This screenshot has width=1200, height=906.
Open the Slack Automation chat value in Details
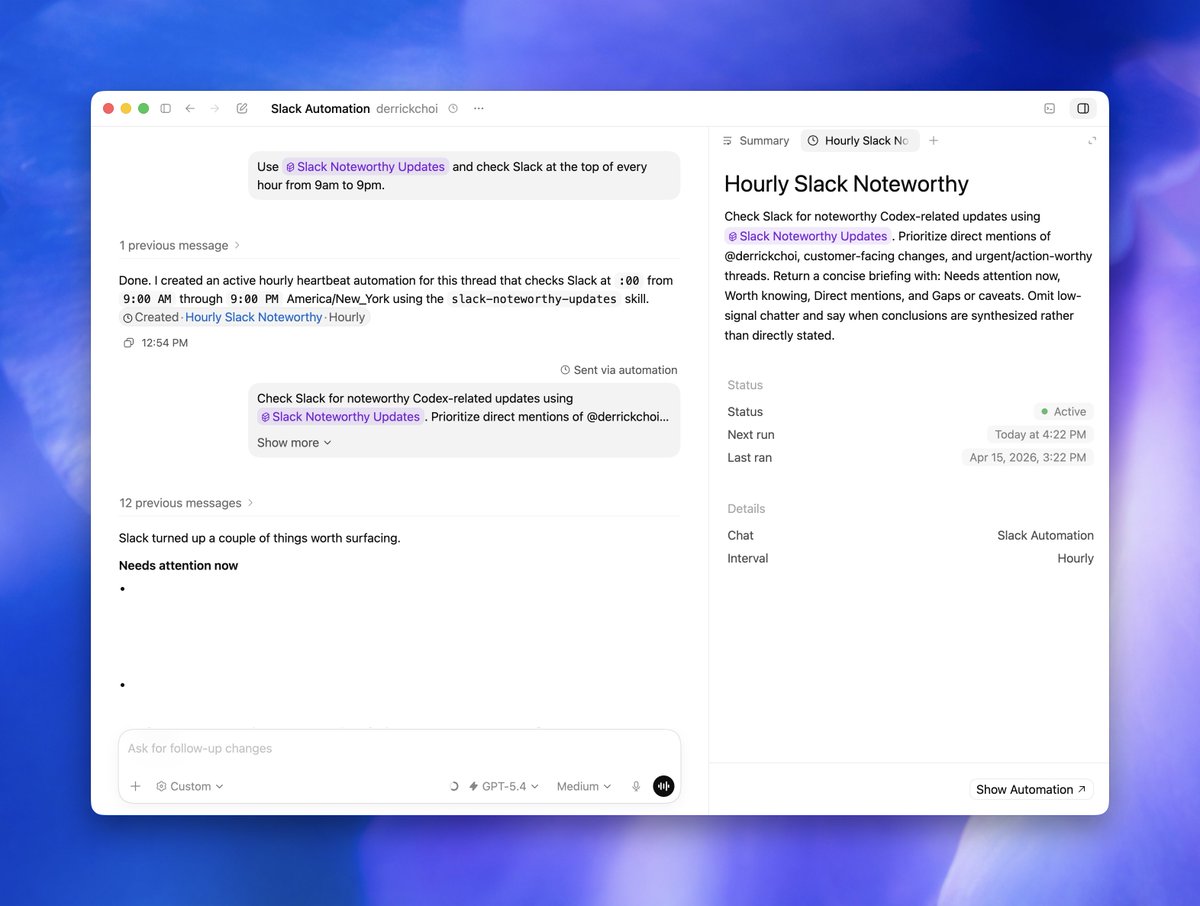tap(1045, 535)
